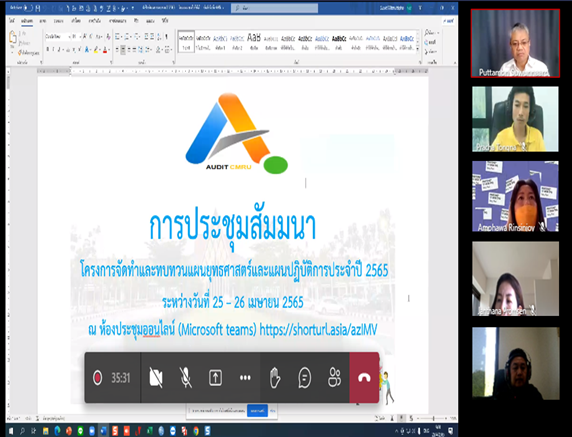Select Format Painter in clipboard group

pos(29,53)
